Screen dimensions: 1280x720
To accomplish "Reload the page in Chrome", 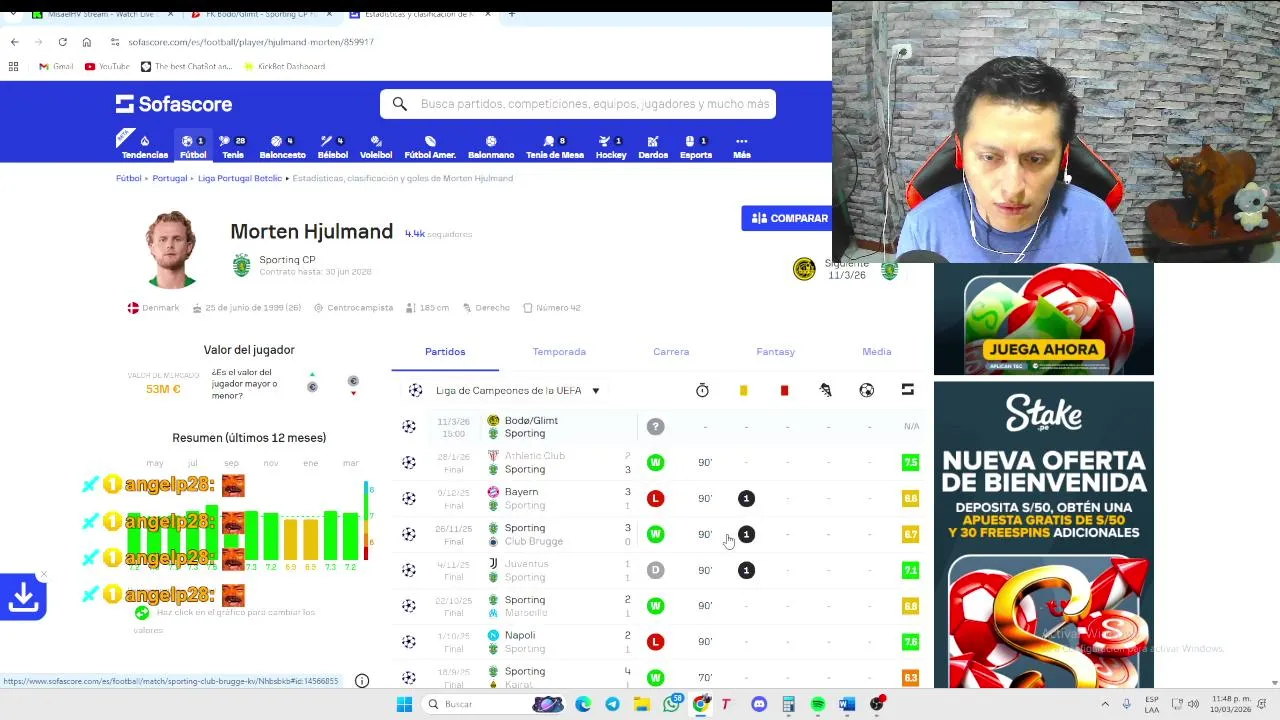I will 62,42.
